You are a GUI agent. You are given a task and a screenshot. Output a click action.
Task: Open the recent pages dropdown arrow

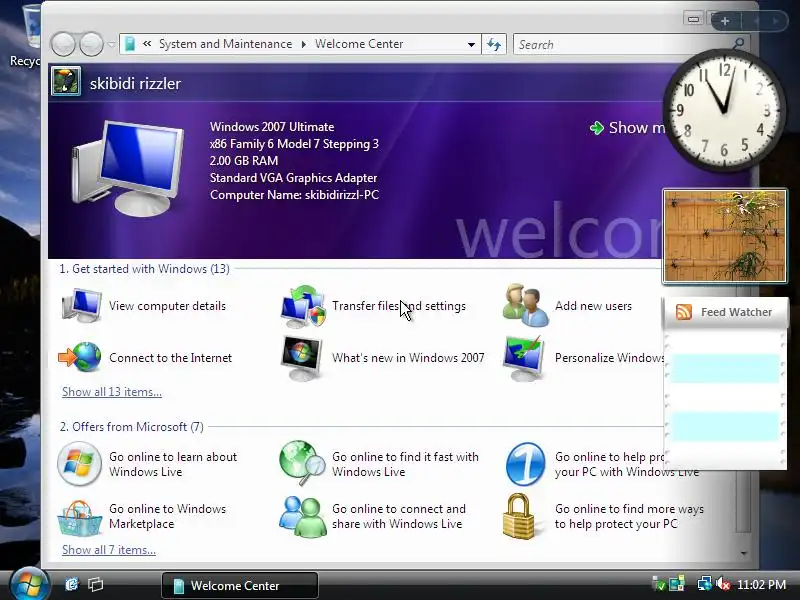[x=112, y=44]
